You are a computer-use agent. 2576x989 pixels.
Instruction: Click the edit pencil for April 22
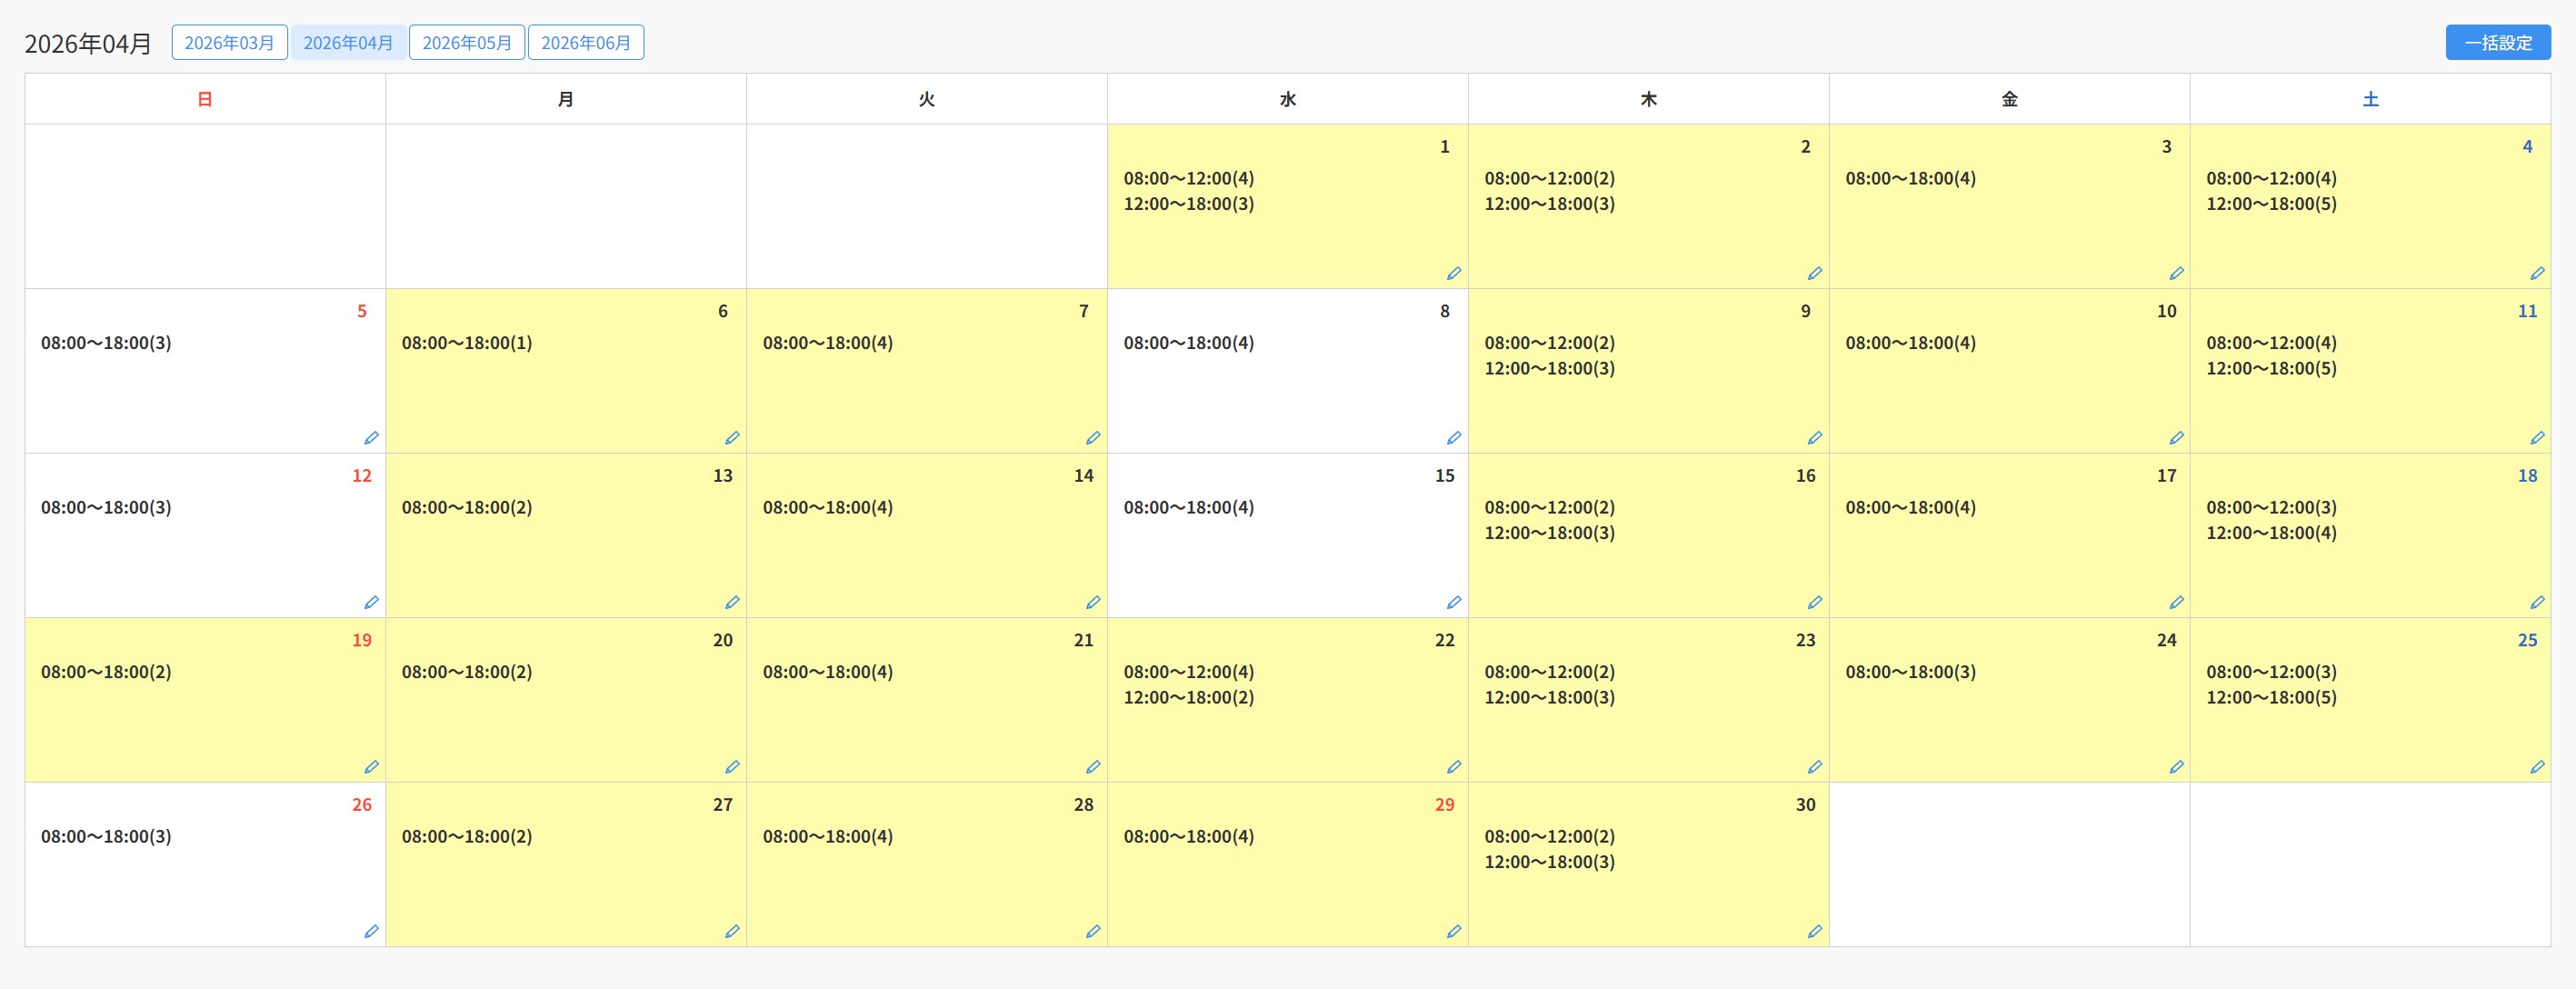1454,767
